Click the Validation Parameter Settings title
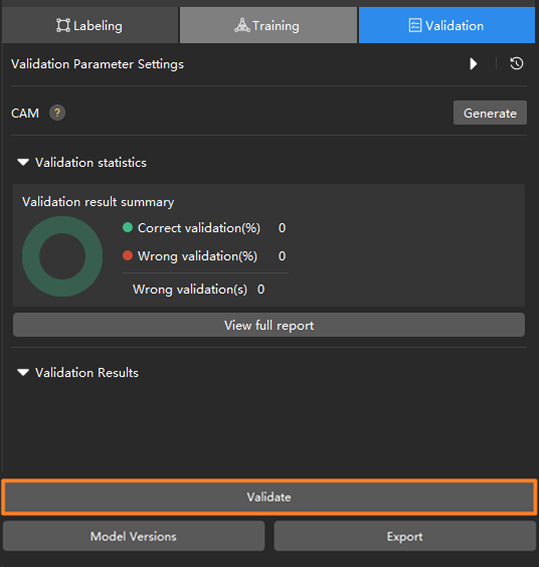This screenshot has height=567, width=539. (97, 64)
